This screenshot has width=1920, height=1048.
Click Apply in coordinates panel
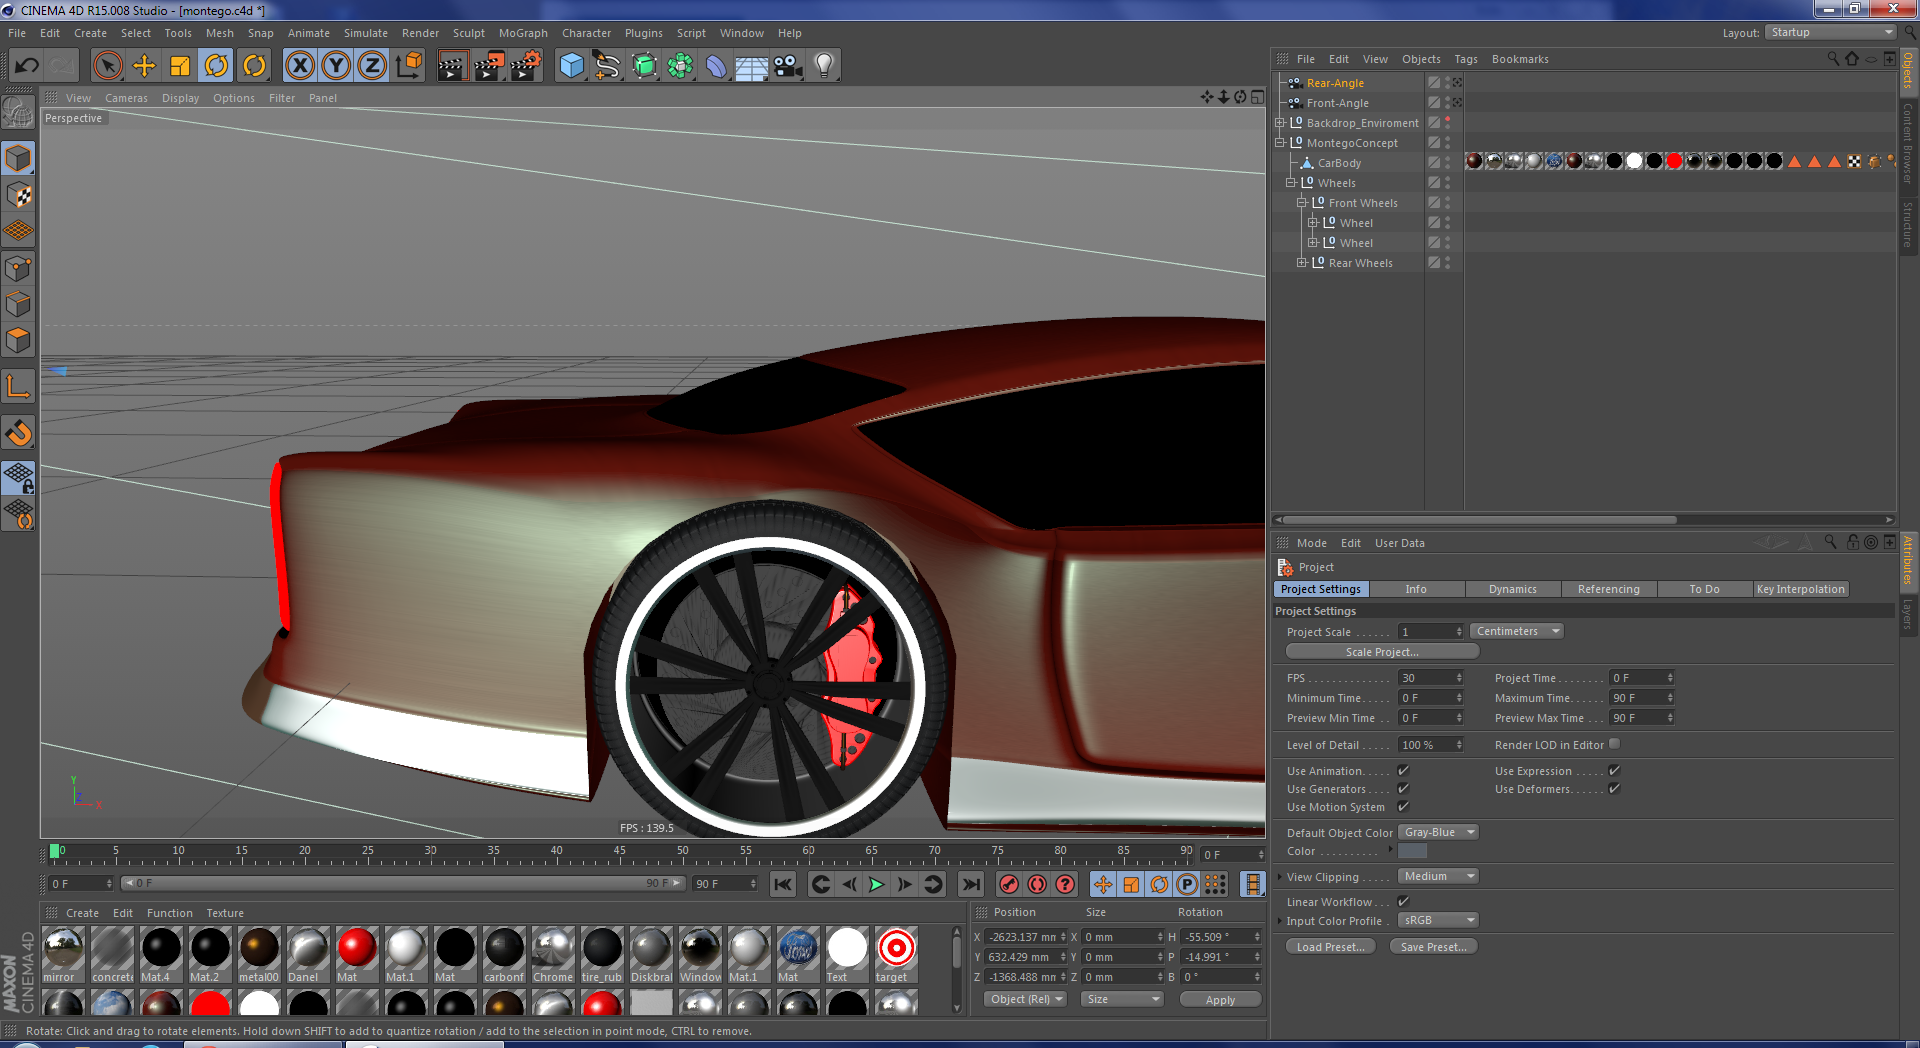tap(1220, 1000)
